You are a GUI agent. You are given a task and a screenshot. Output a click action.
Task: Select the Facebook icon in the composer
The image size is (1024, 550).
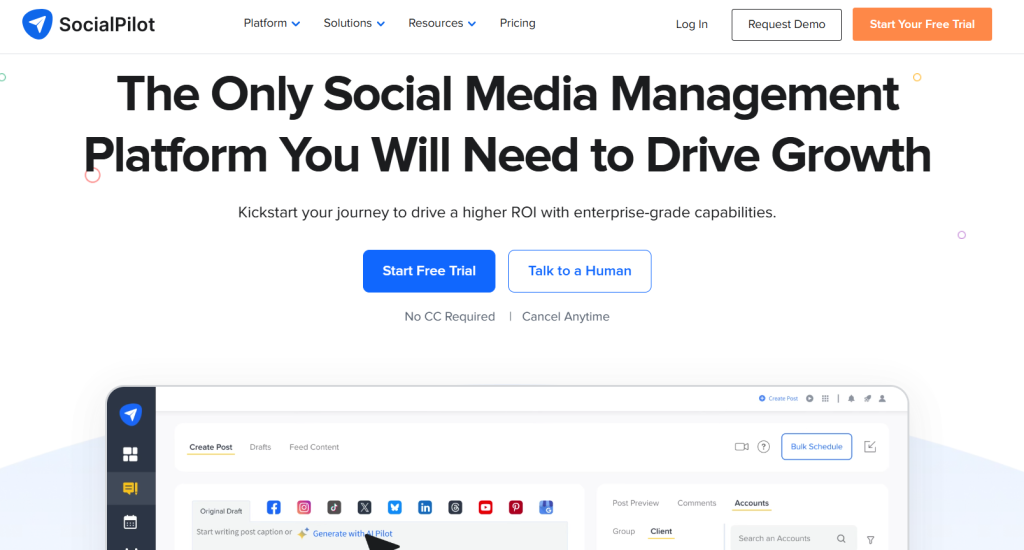coord(274,508)
